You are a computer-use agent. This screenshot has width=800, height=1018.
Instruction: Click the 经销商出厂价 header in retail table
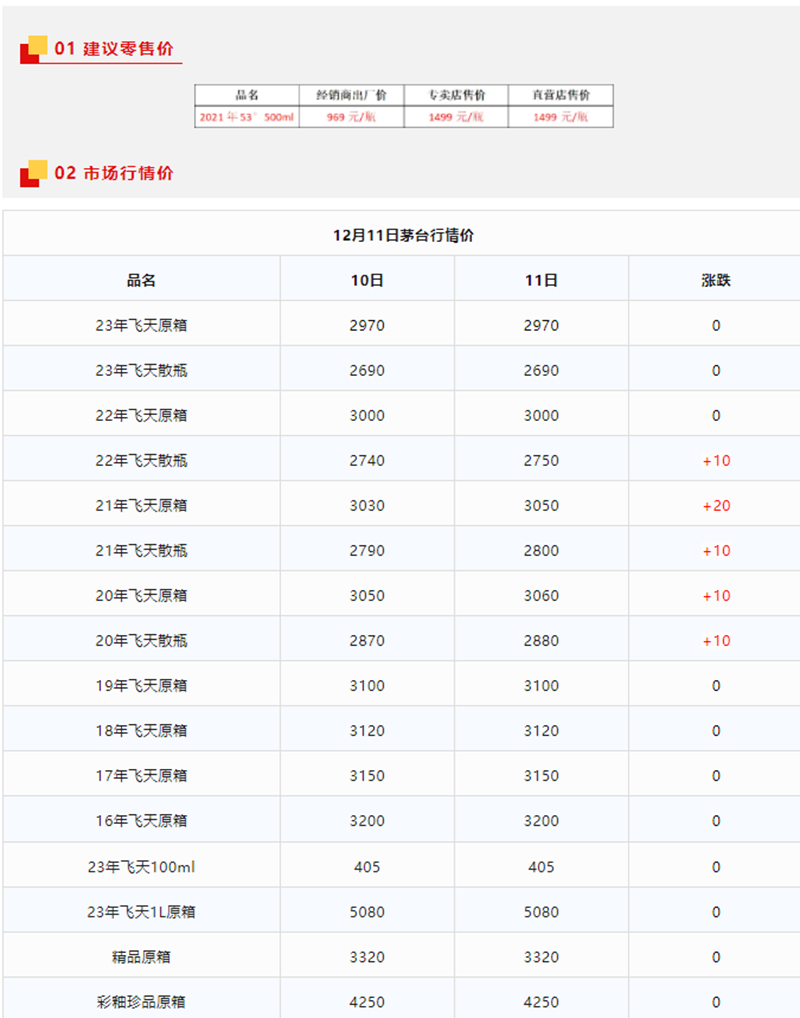pyautogui.click(x=351, y=95)
